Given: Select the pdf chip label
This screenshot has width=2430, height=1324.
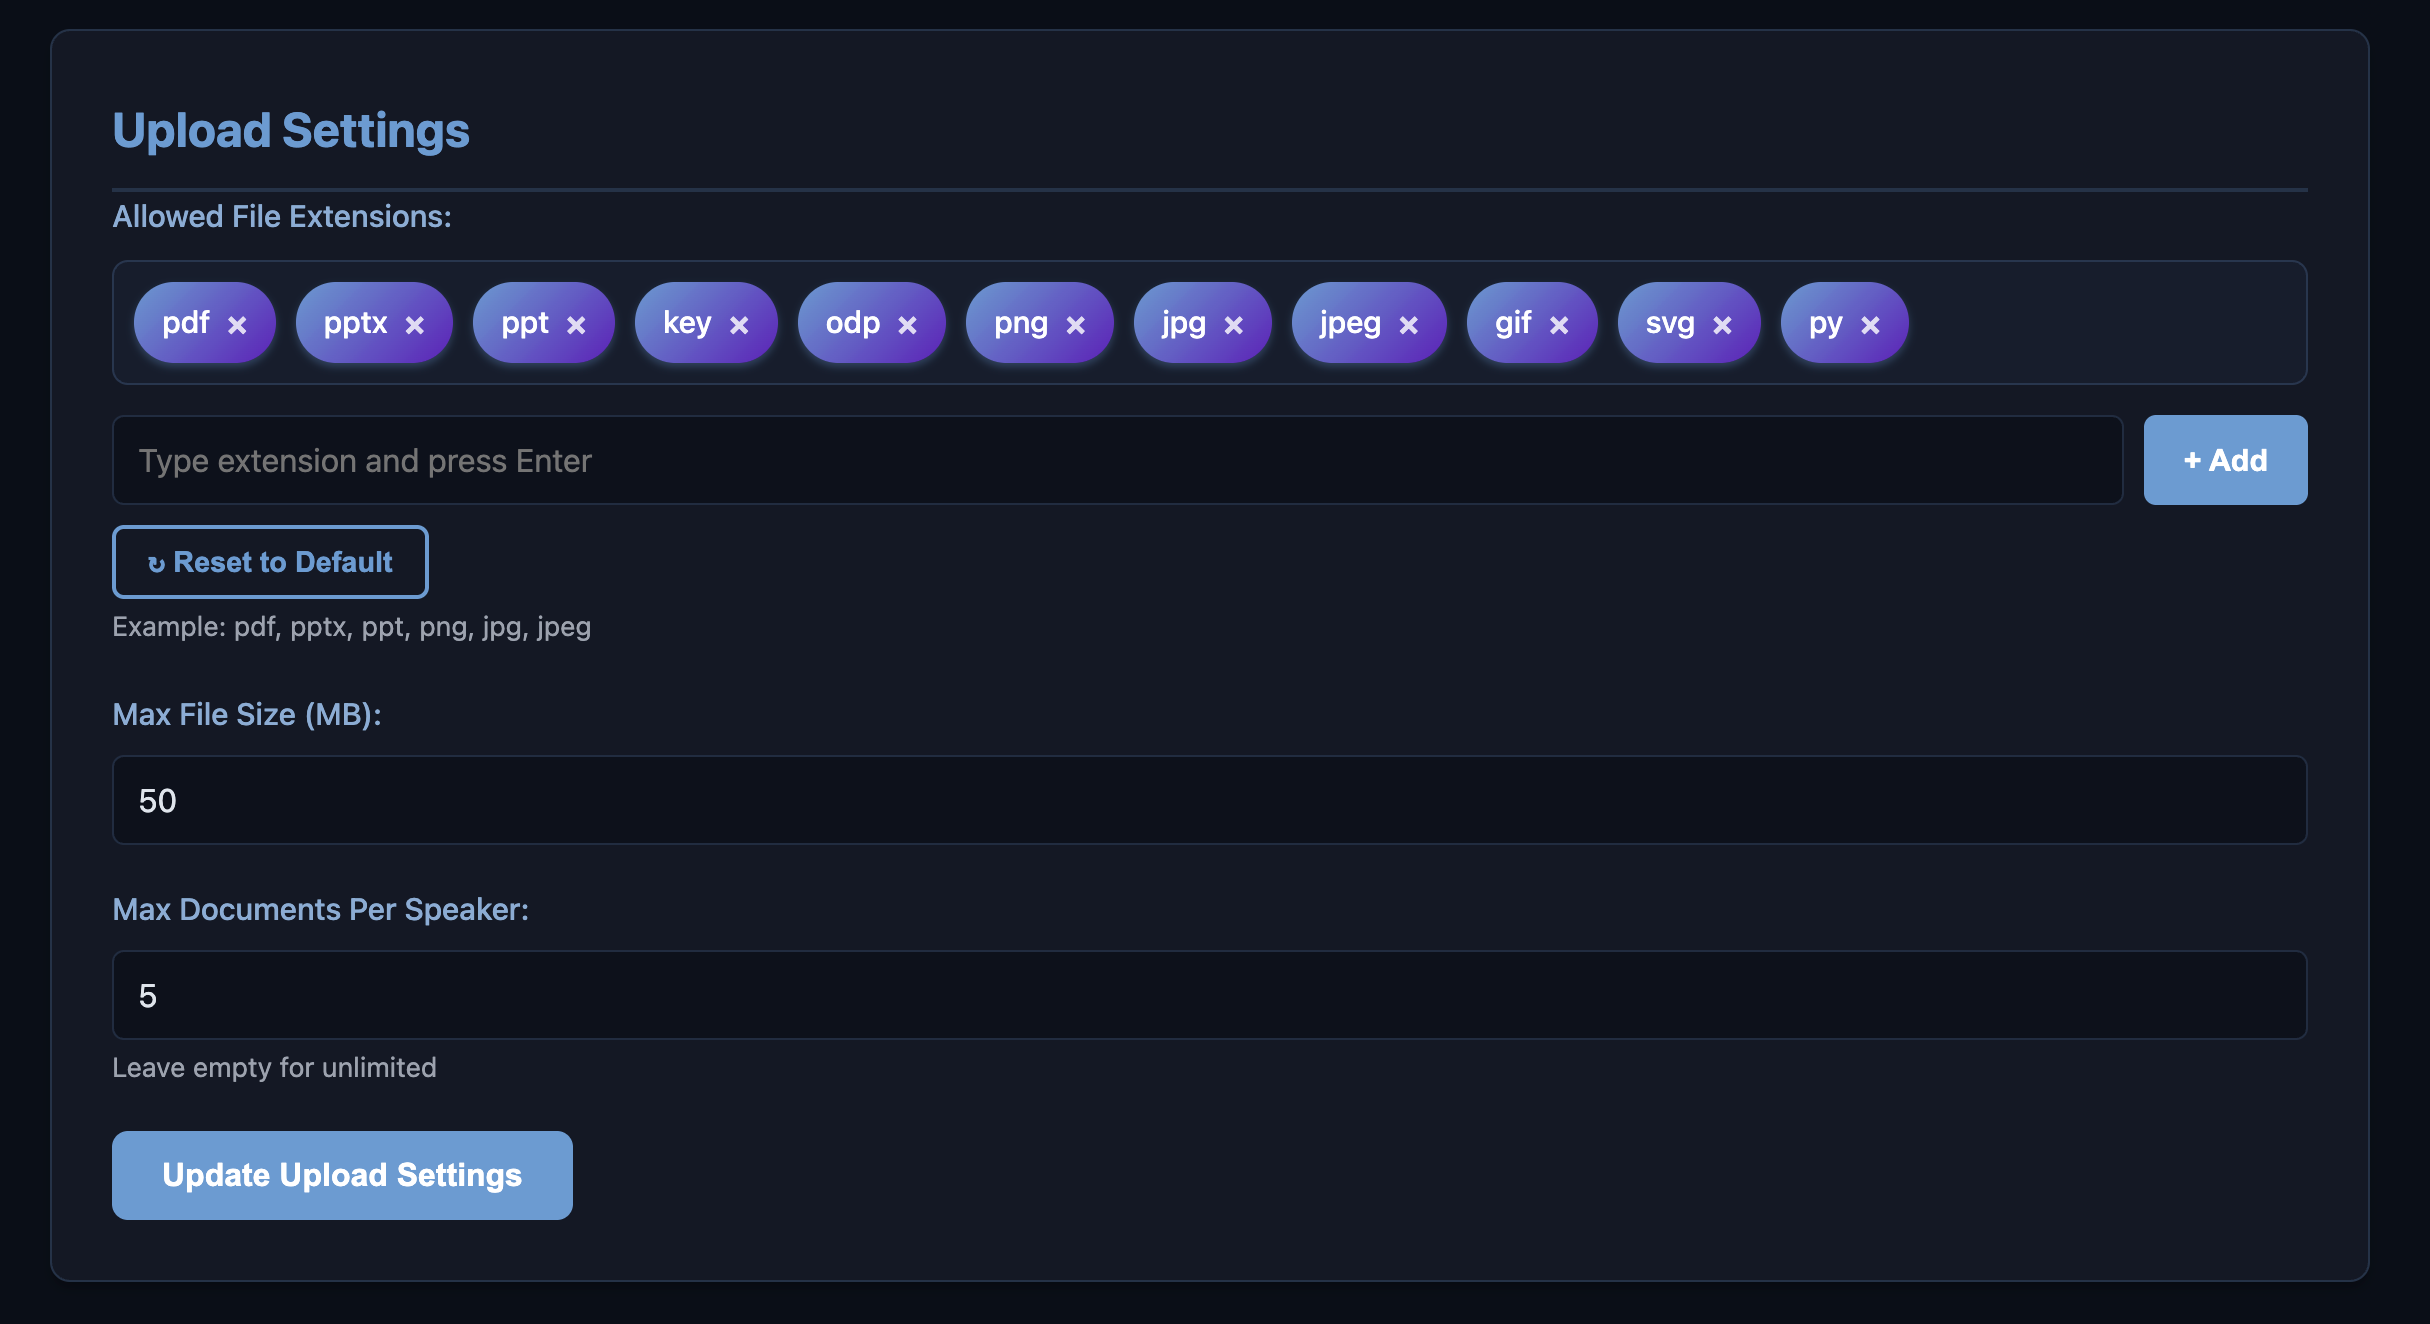Looking at the screenshot, I should point(188,322).
